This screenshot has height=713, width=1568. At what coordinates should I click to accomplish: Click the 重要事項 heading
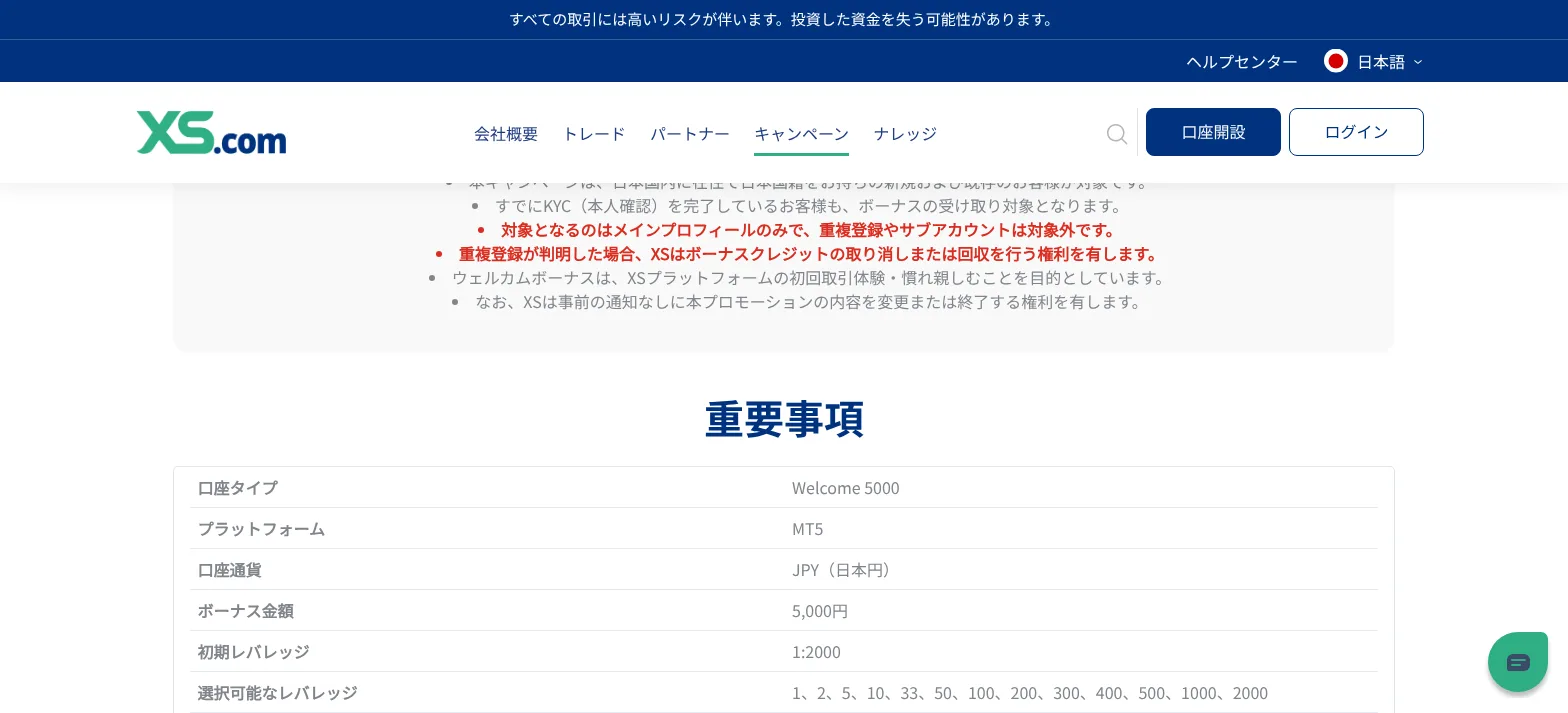pos(784,419)
